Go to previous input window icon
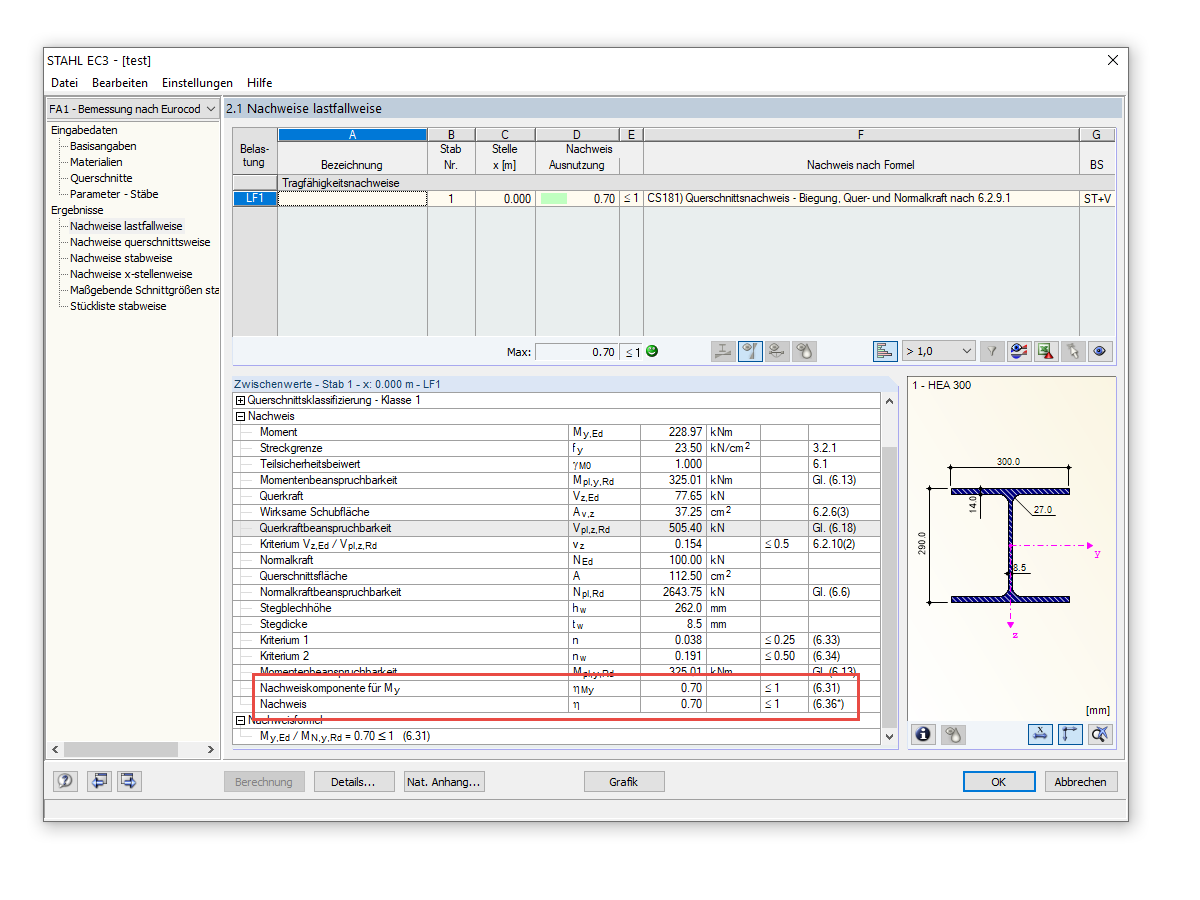Viewport: 1200px width, 900px height. tap(98, 782)
